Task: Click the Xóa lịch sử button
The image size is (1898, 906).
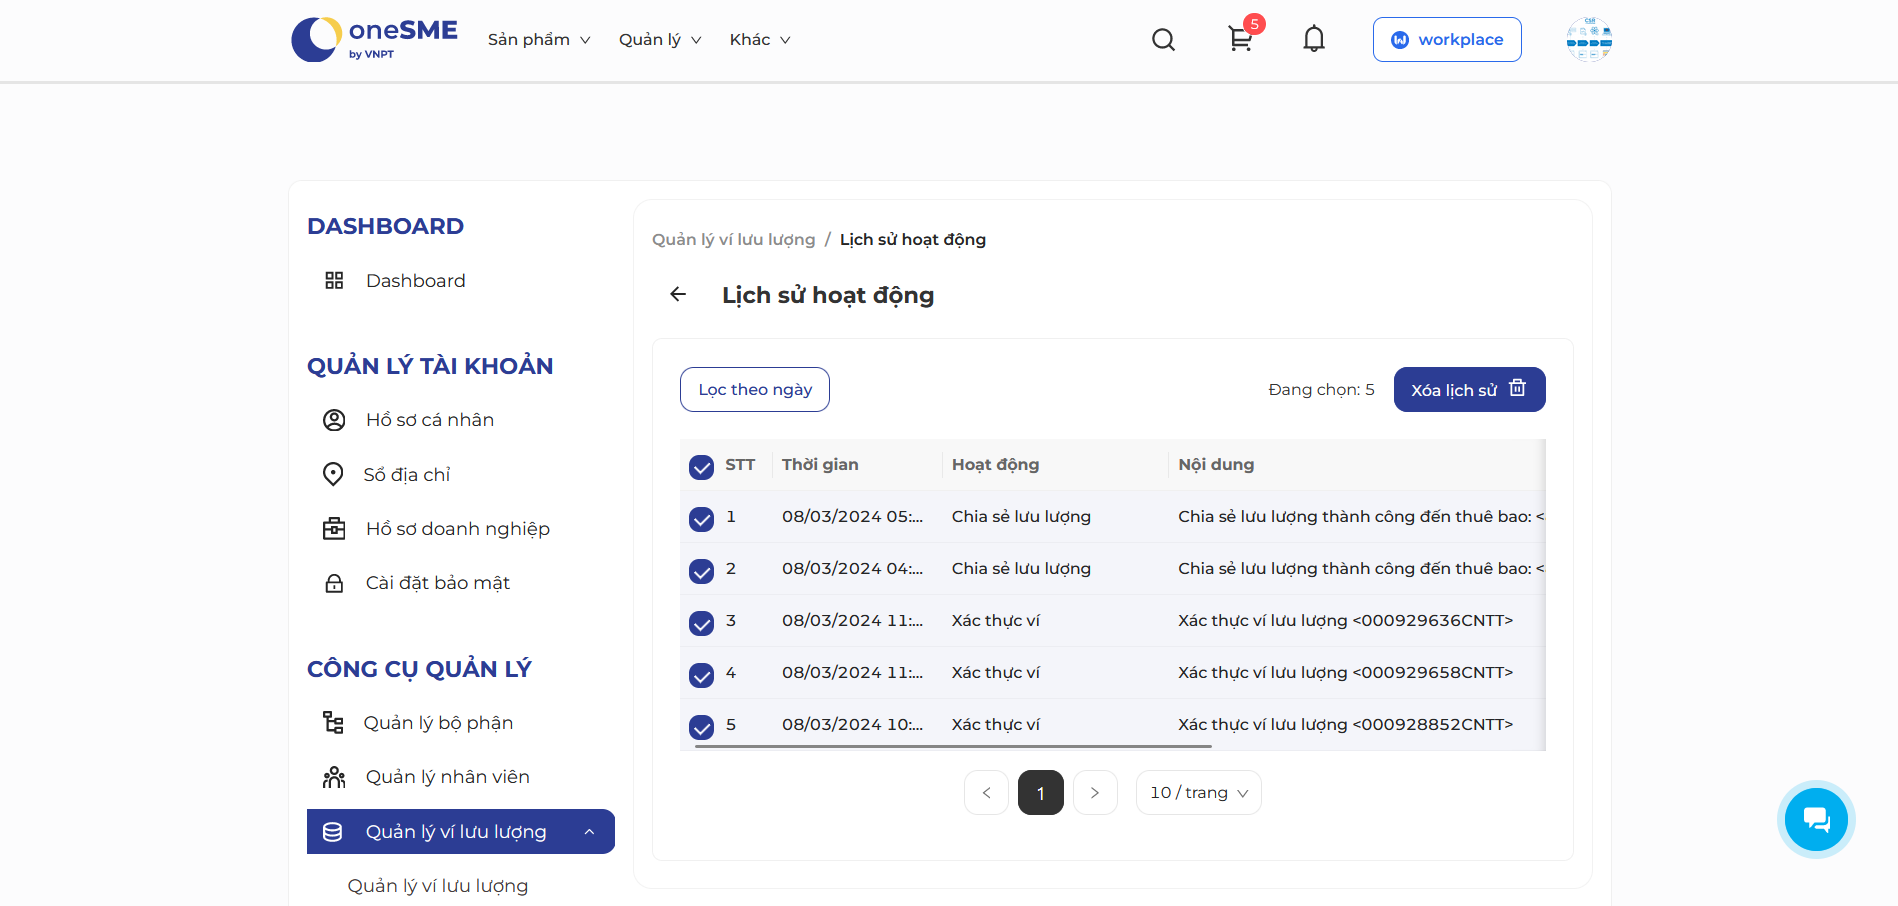Action: click(x=1469, y=389)
